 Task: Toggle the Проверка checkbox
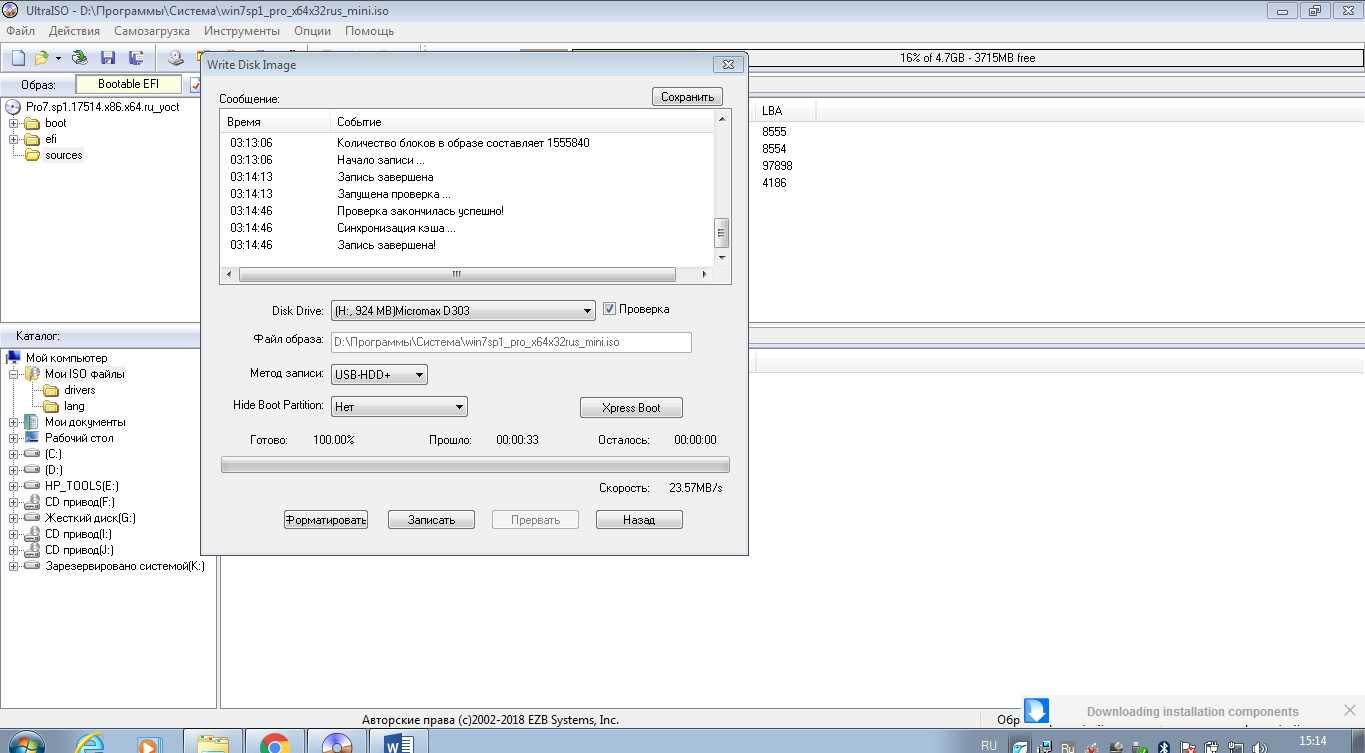[x=609, y=309]
